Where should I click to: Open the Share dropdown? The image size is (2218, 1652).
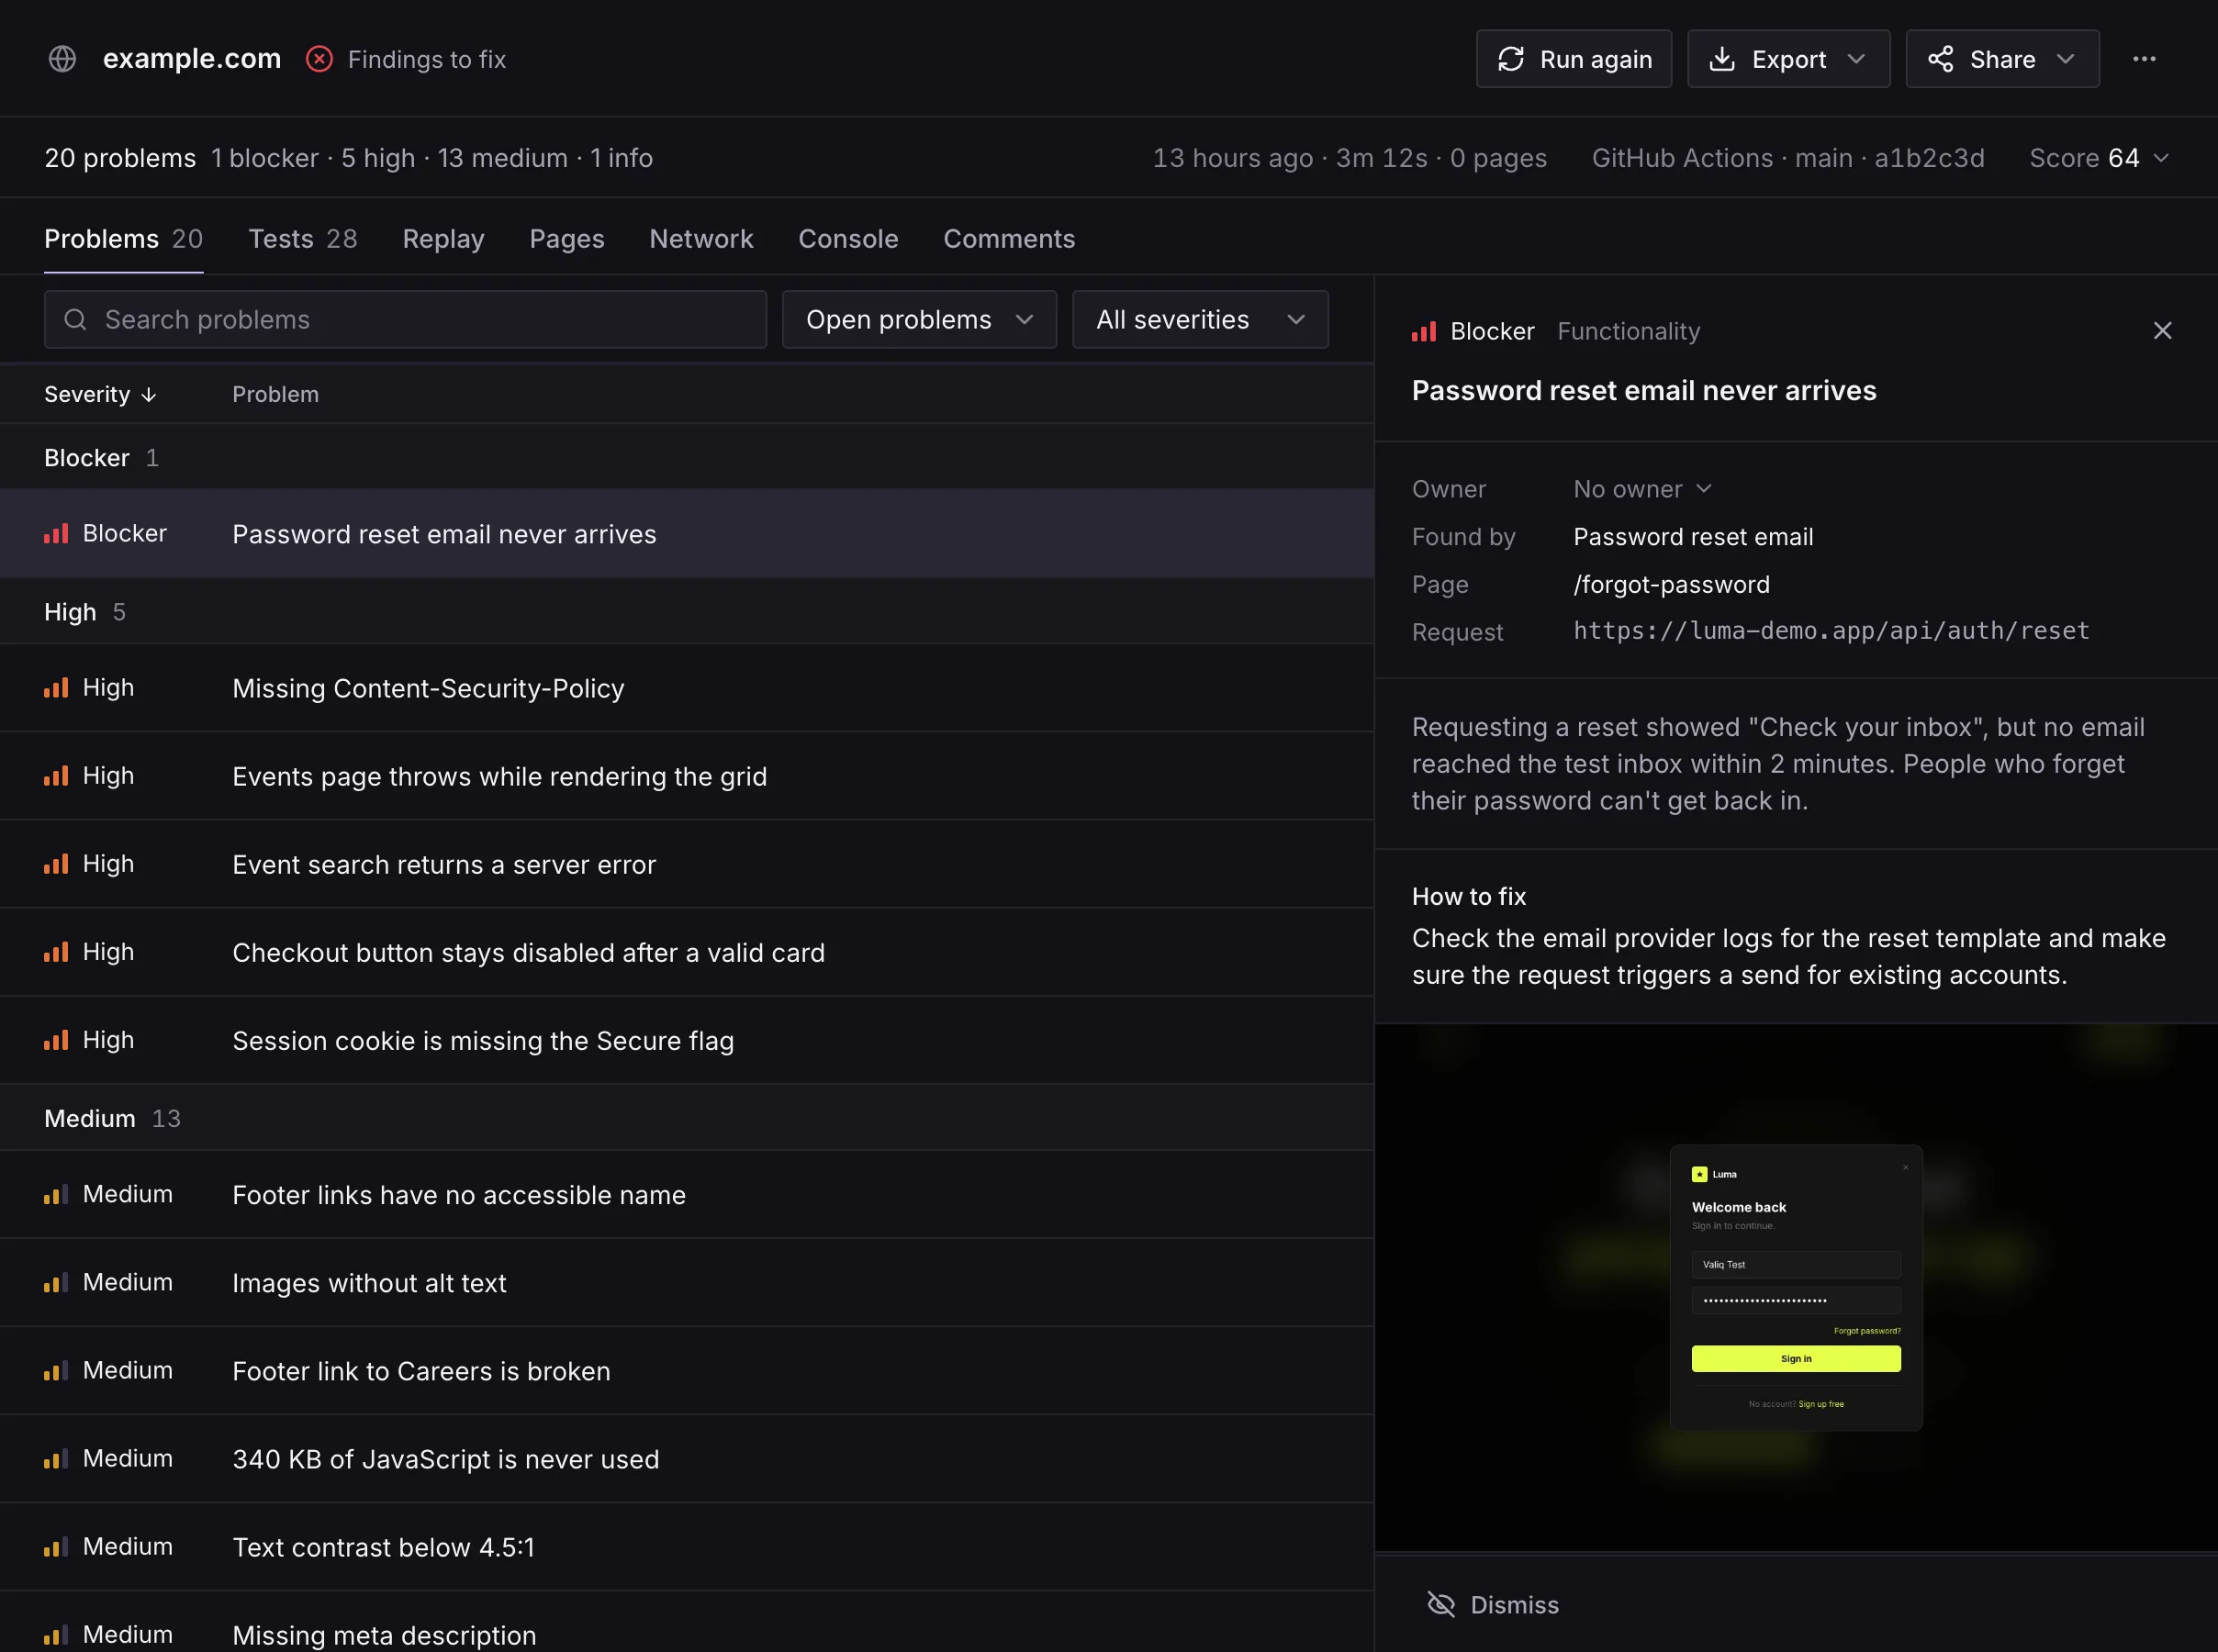pyautogui.click(x=2002, y=59)
